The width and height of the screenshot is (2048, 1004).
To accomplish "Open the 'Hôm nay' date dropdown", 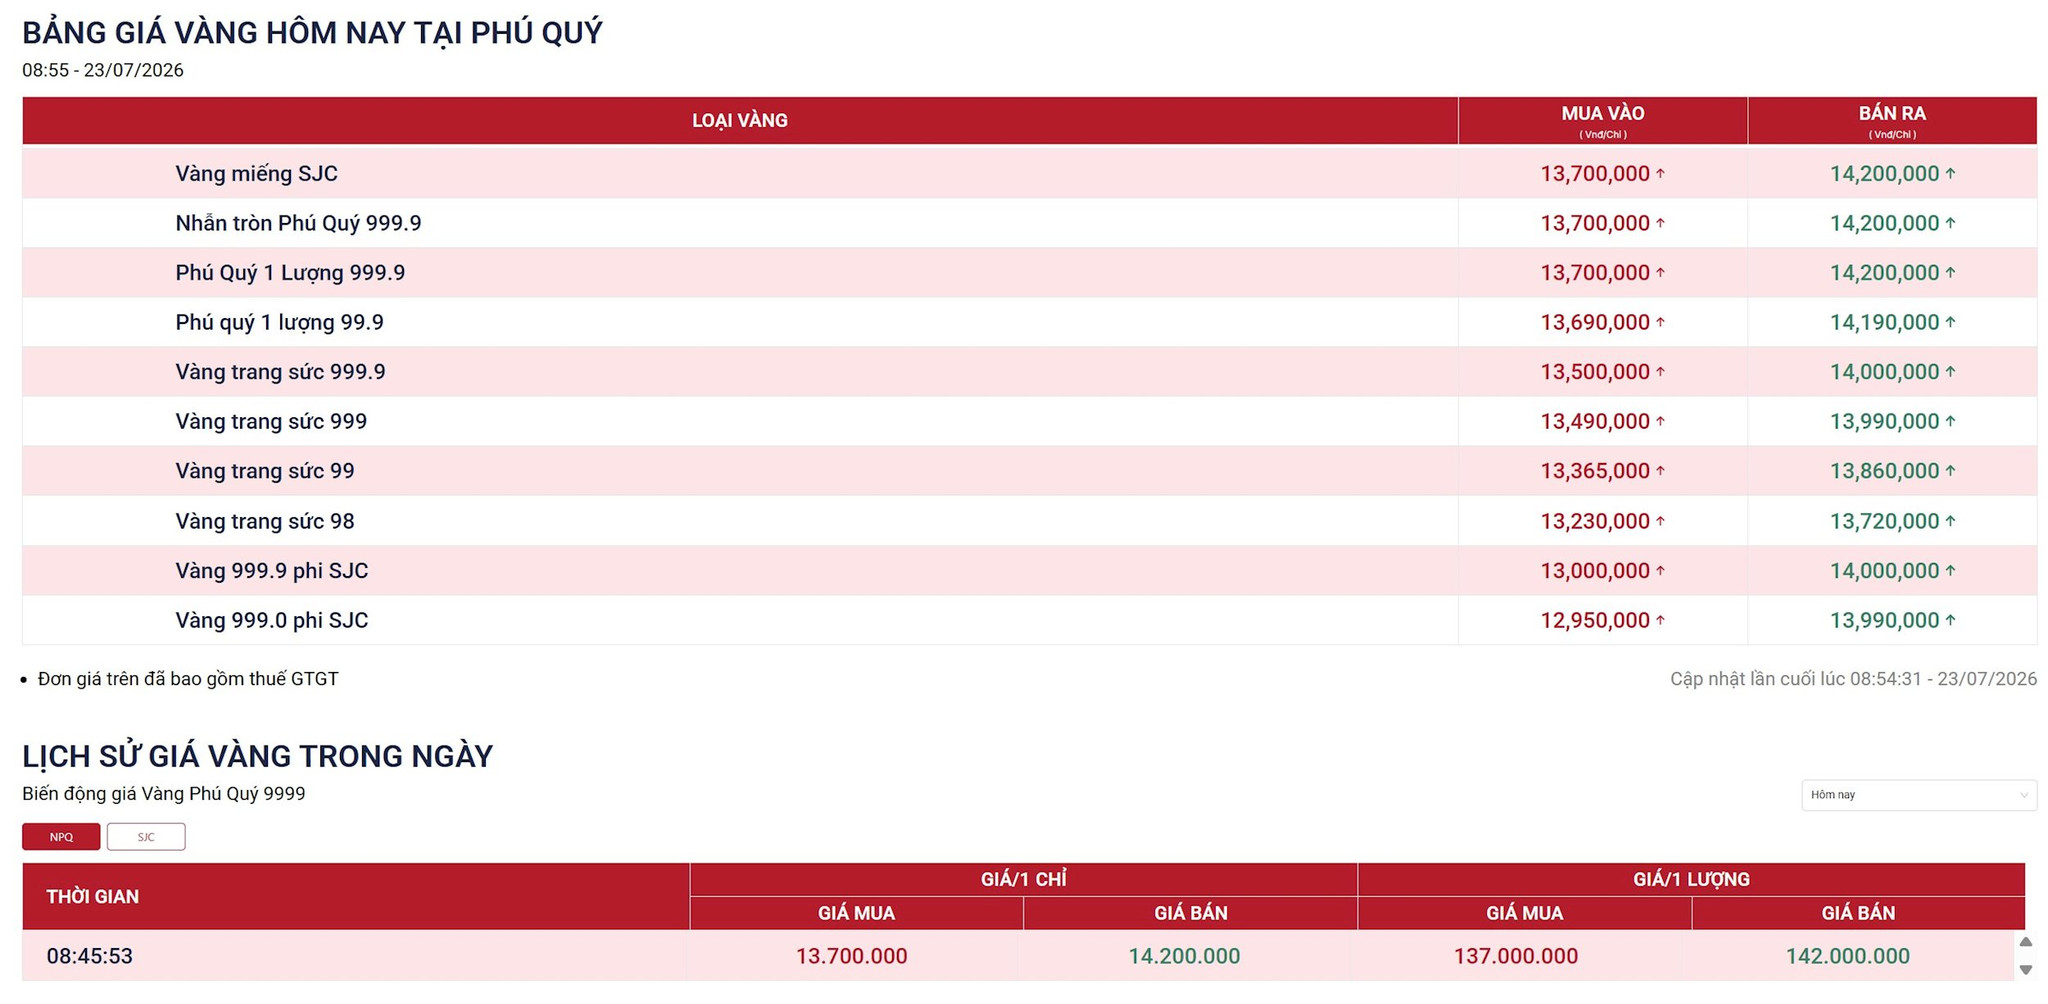I will click(1918, 795).
